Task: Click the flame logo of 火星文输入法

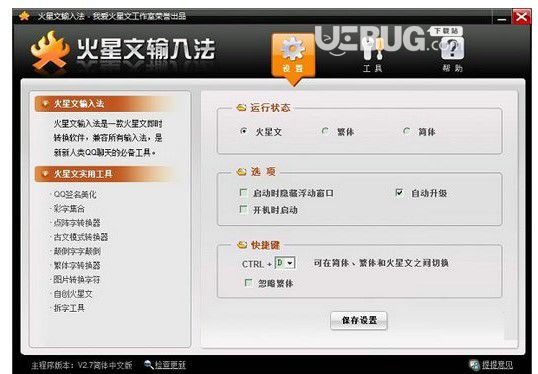Action: [49, 51]
